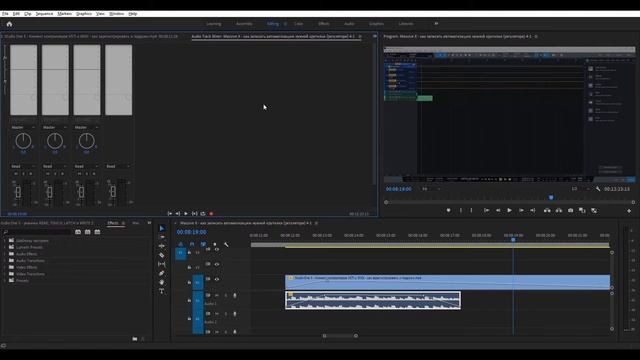Switch to Audio workspace tab
Viewport: 640px width, 360px height.
click(349, 24)
